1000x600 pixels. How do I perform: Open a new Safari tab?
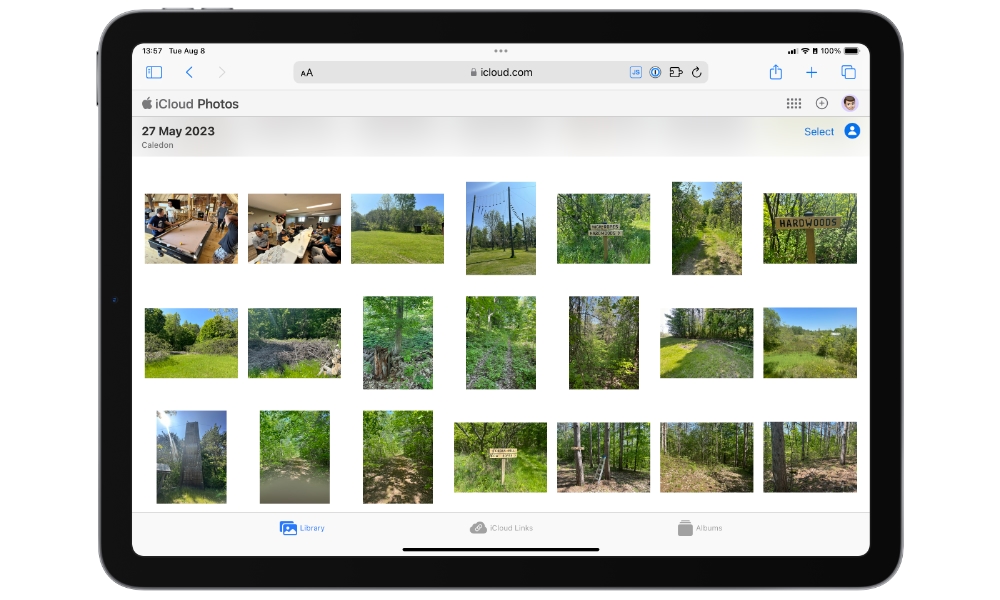coord(811,72)
